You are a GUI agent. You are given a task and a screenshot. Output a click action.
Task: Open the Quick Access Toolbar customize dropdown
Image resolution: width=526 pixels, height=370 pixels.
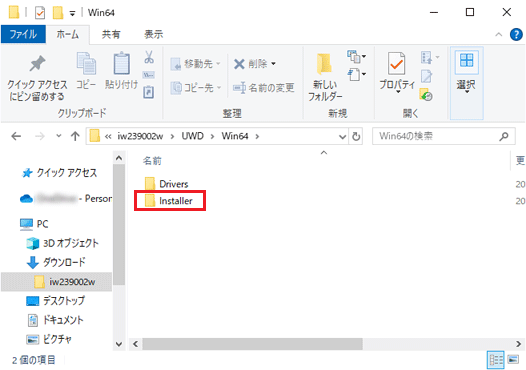[x=72, y=13]
